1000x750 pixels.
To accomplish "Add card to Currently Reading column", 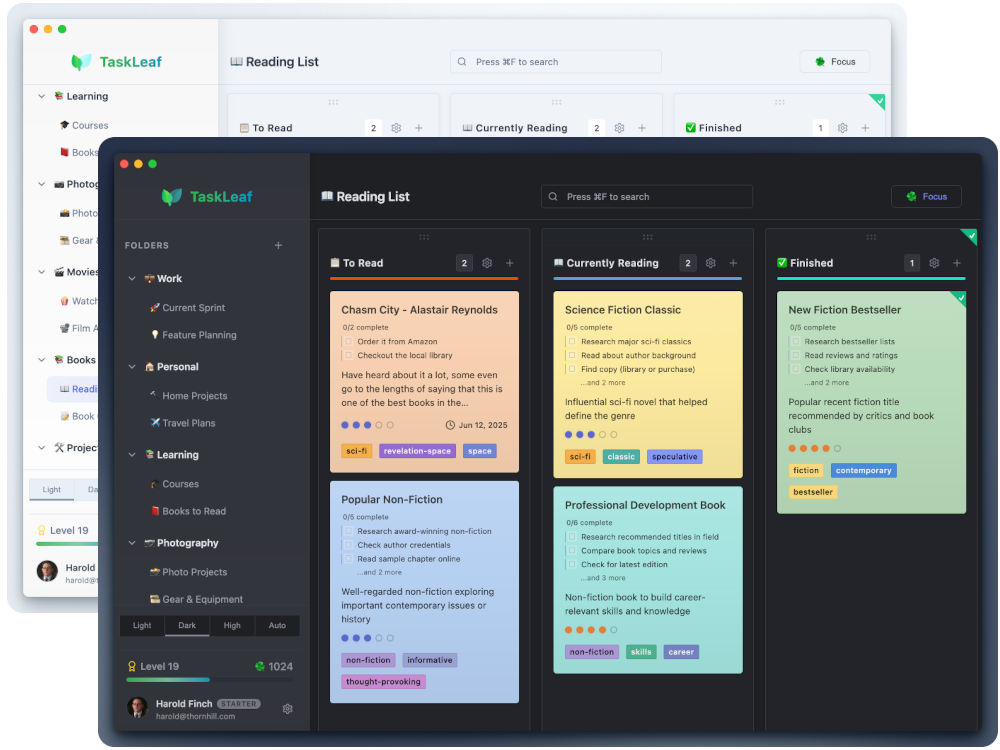I will coord(733,263).
